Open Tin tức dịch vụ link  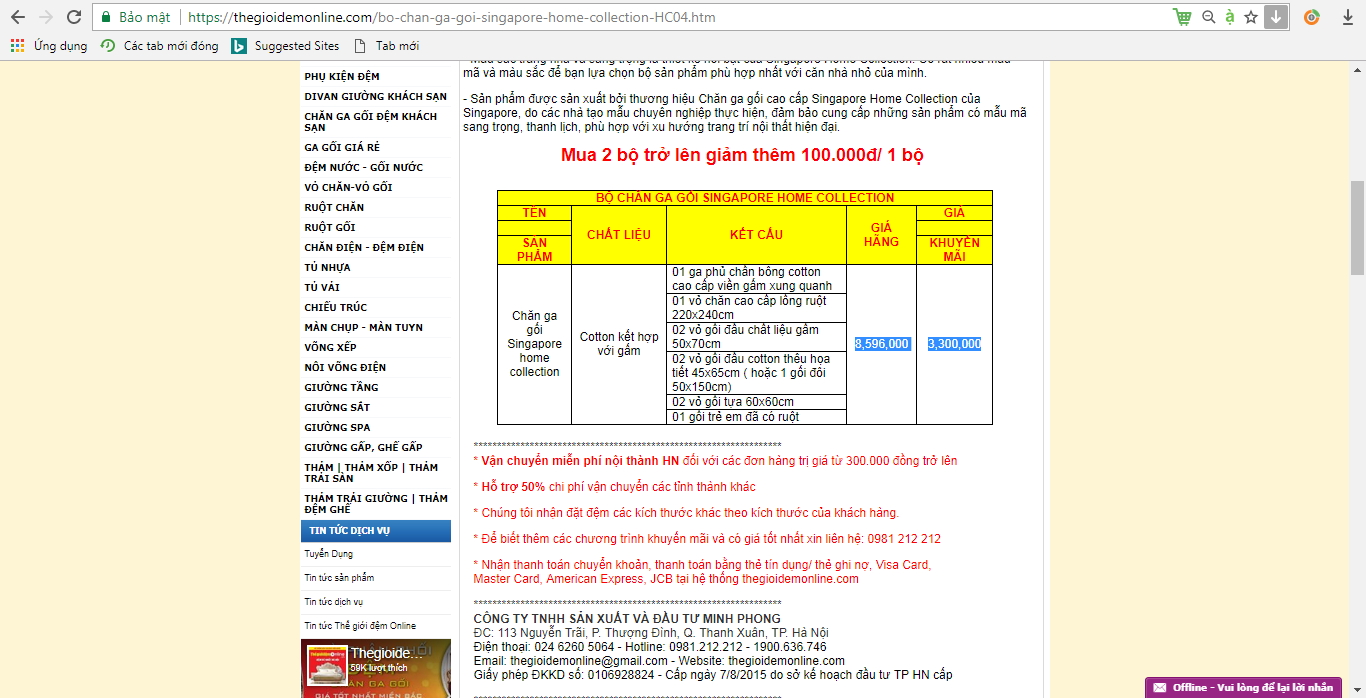point(334,602)
